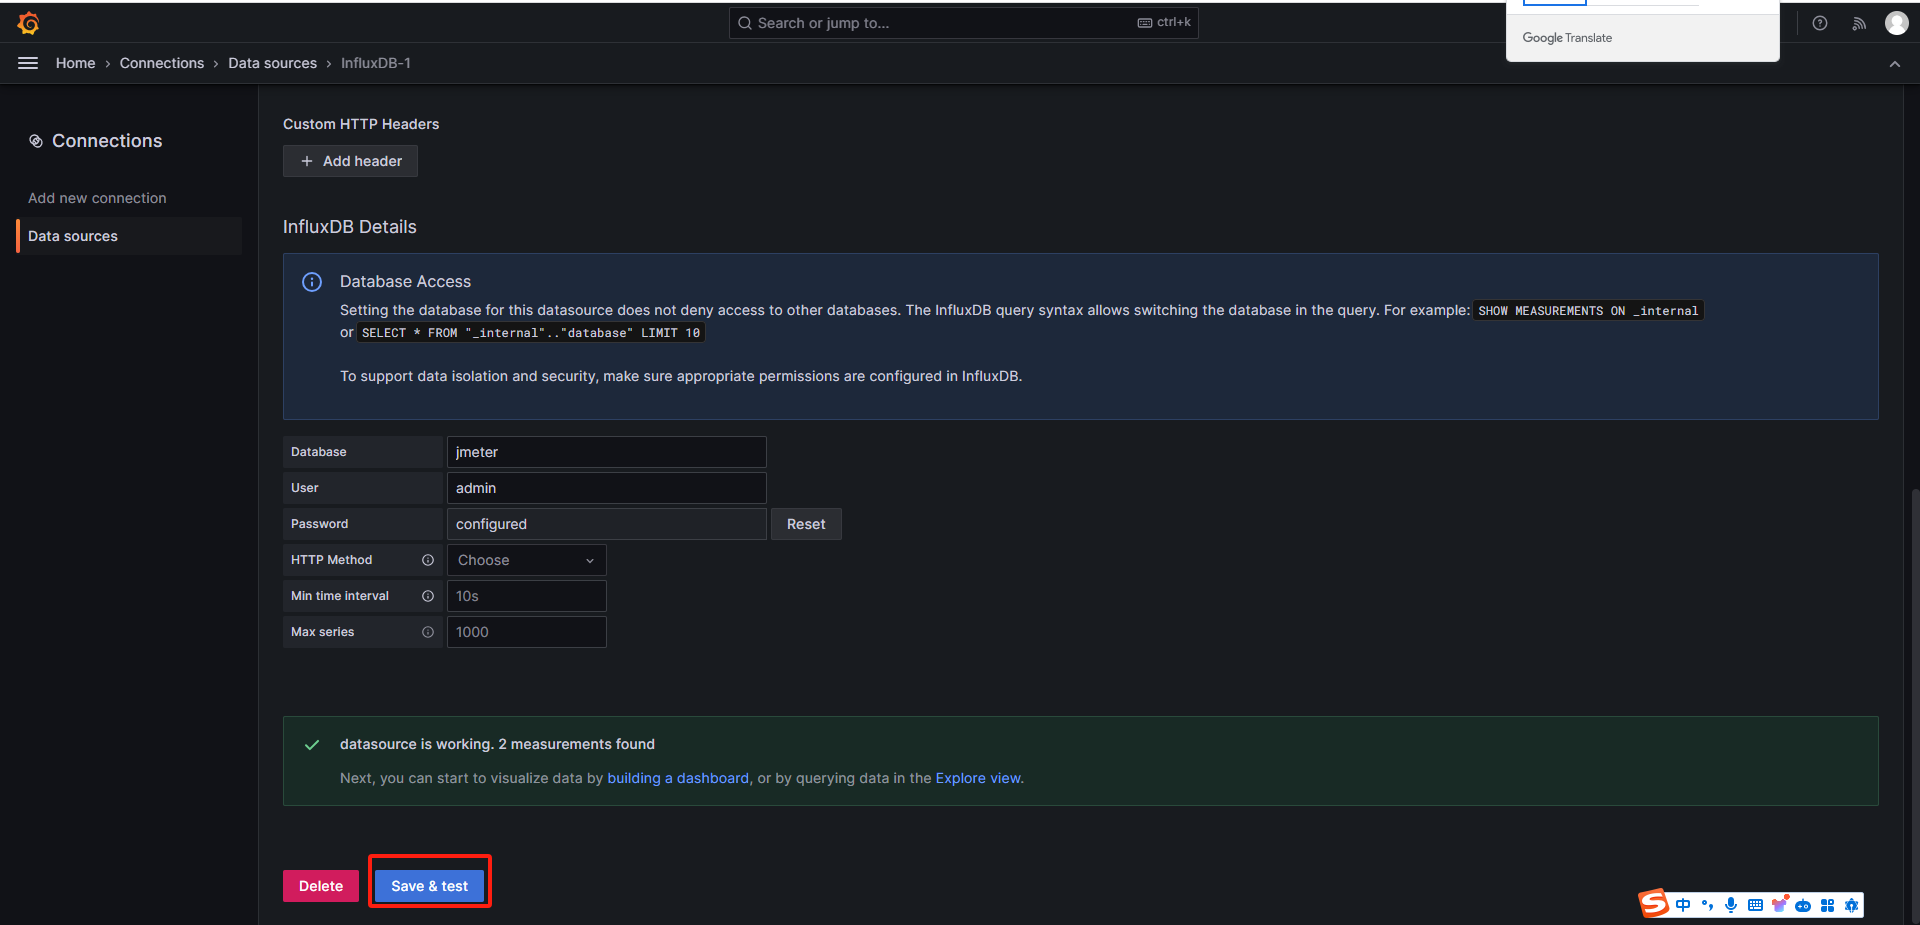Image resolution: width=1920 pixels, height=925 pixels.
Task: Open the help question mark menu
Action: click(1820, 23)
